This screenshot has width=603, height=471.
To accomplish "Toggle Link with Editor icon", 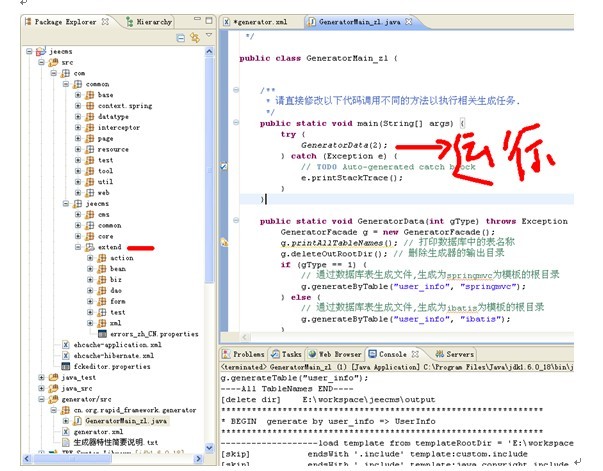I will pyautogui.click(x=195, y=38).
